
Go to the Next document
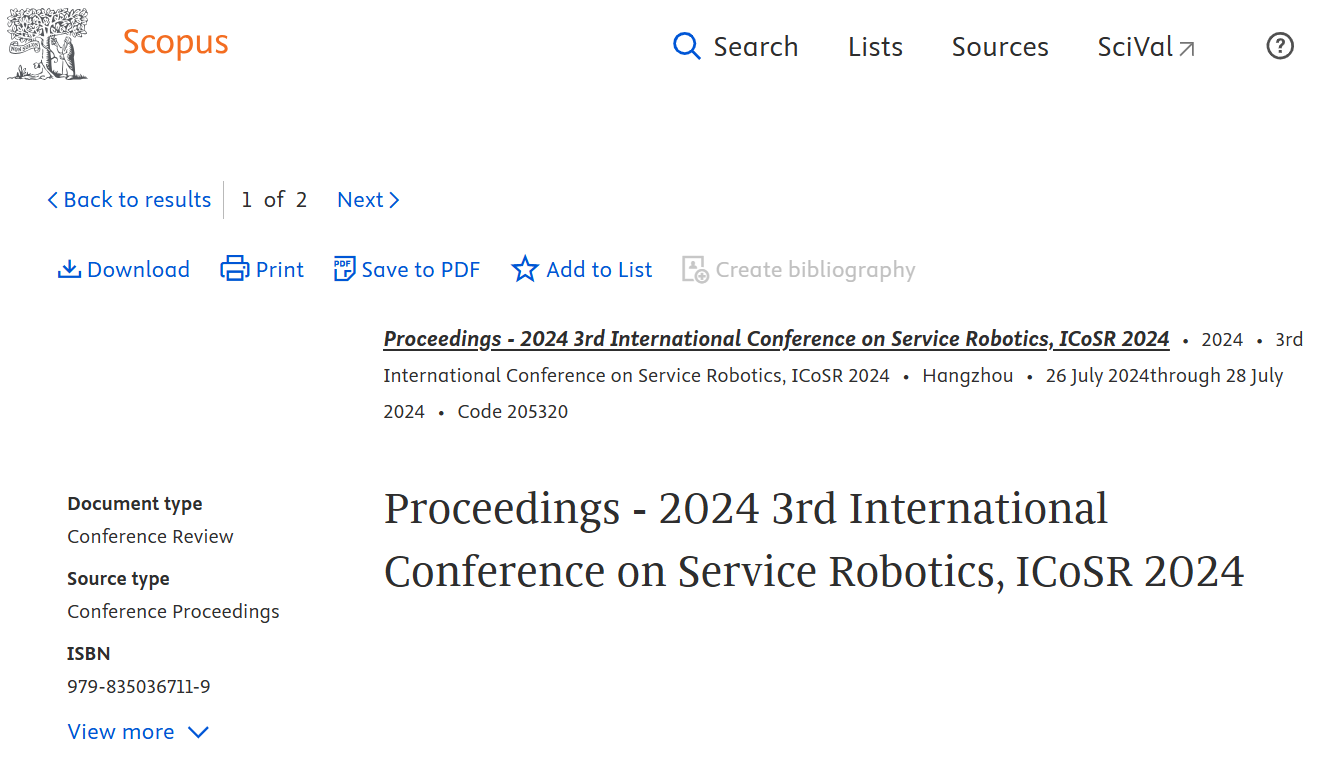[x=368, y=200]
